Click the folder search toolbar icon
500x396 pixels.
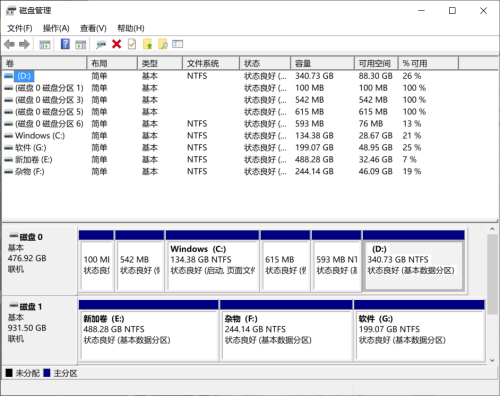point(163,44)
